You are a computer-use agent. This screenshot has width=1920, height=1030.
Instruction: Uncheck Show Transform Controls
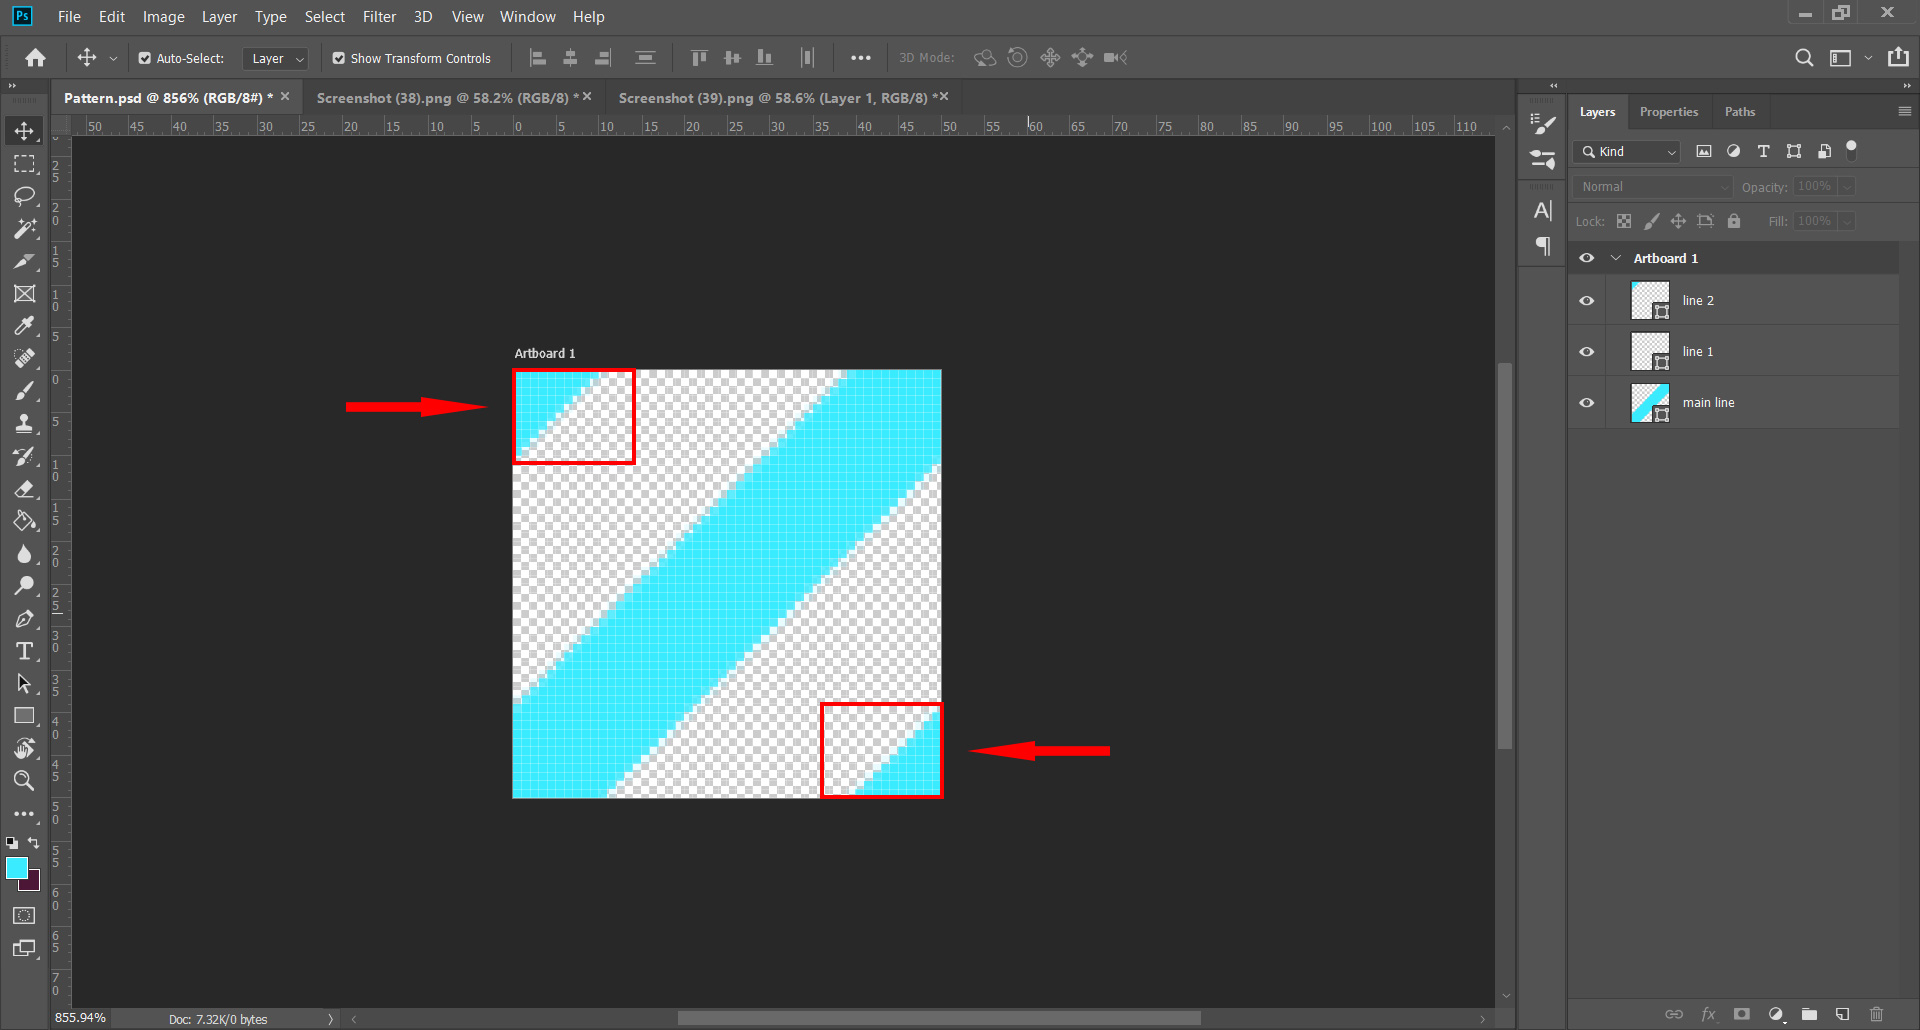[x=339, y=58]
